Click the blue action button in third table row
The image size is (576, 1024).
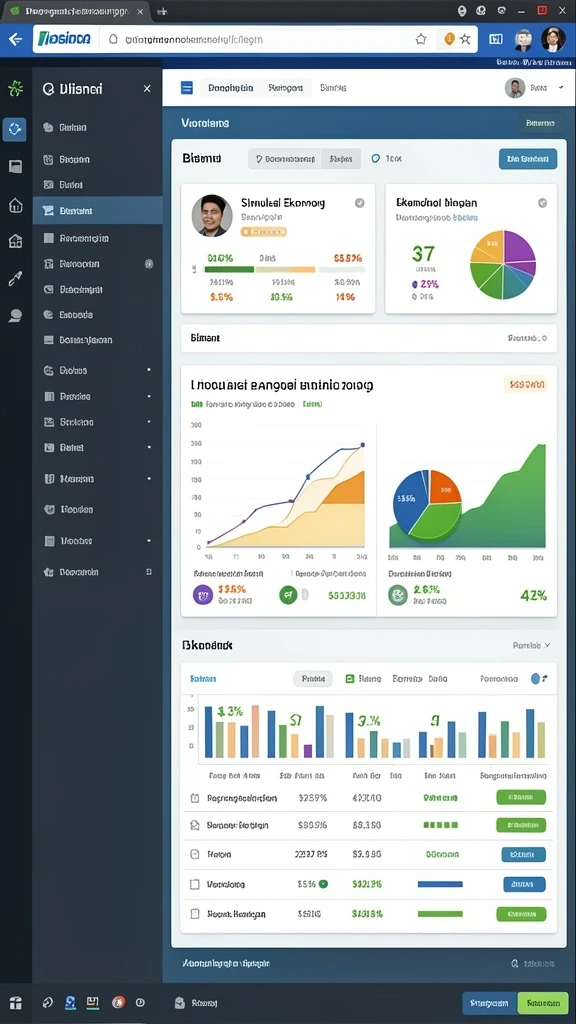523,854
